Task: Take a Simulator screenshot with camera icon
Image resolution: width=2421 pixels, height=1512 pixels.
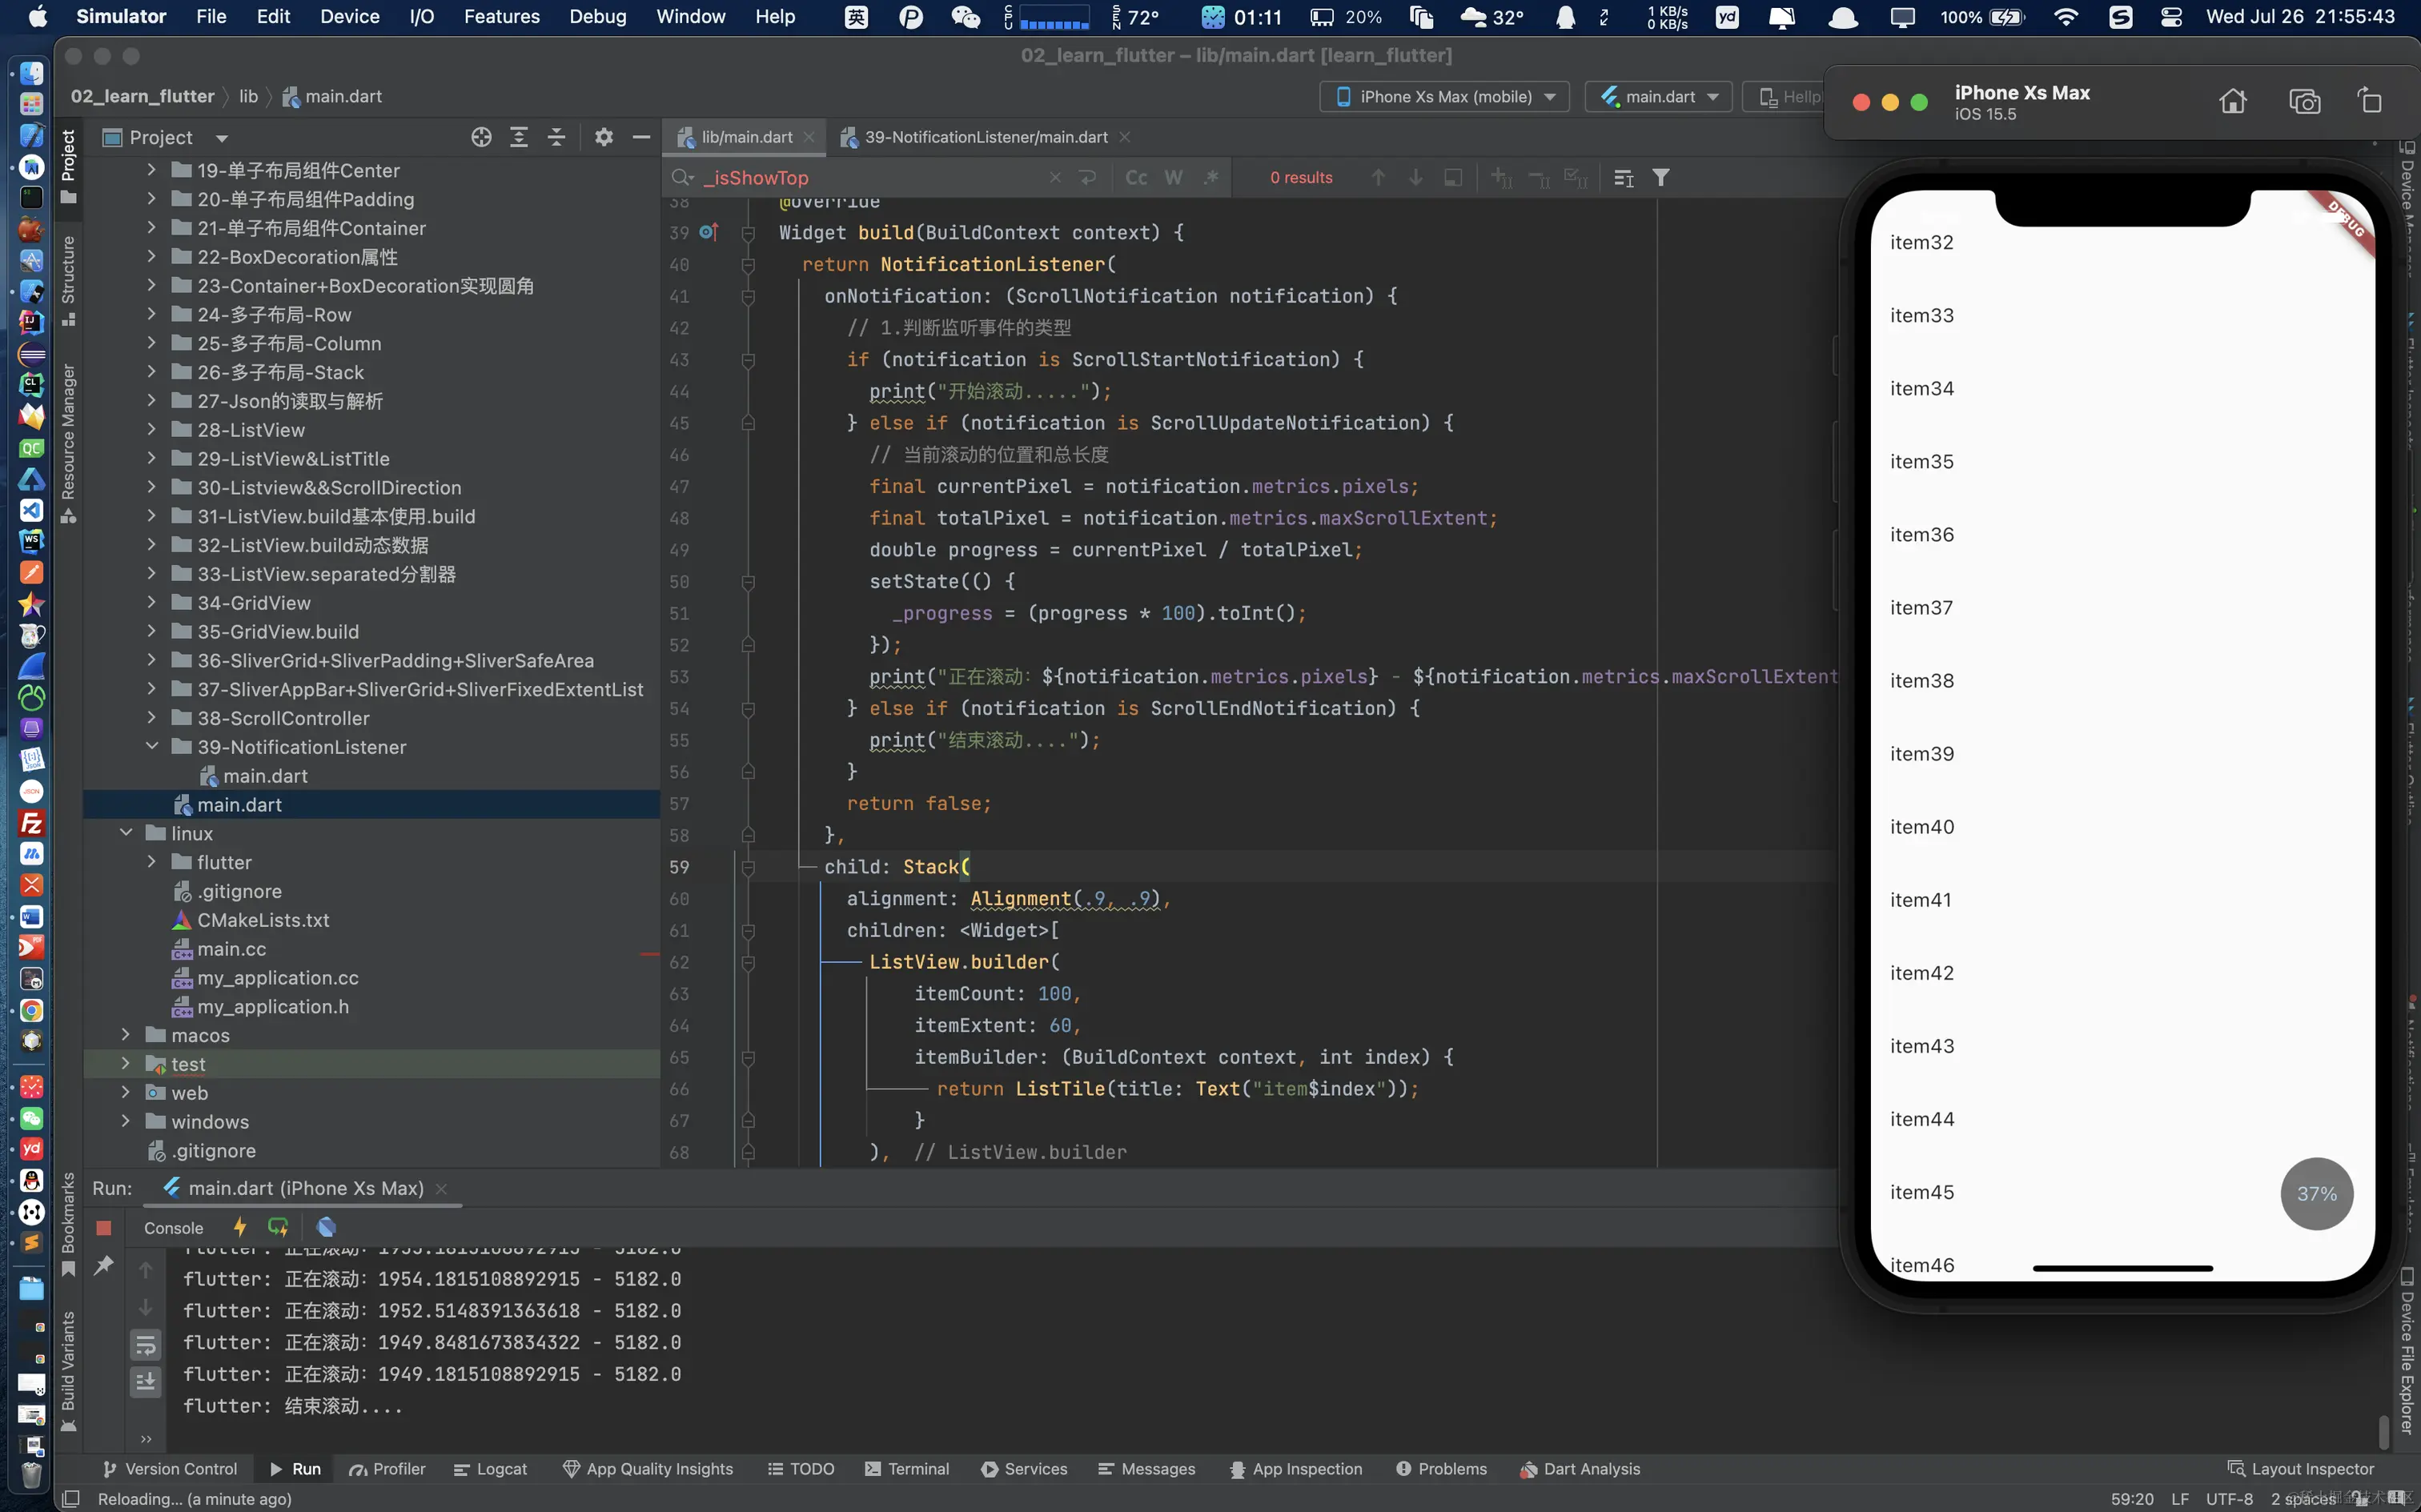Action: (2305, 101)
